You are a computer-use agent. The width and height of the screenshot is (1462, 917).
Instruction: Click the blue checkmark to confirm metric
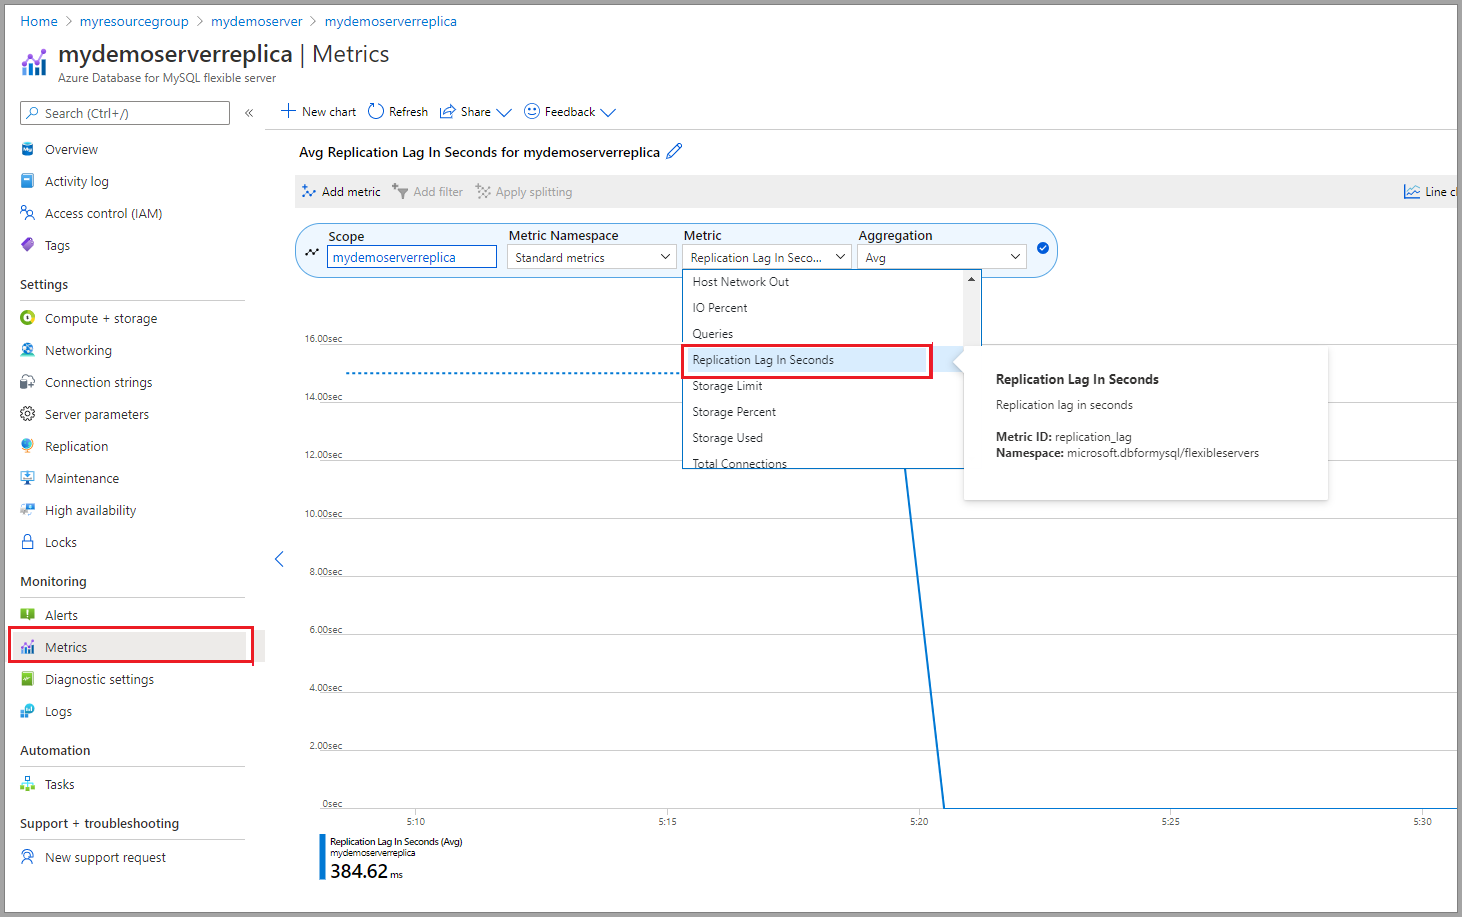1043,248
